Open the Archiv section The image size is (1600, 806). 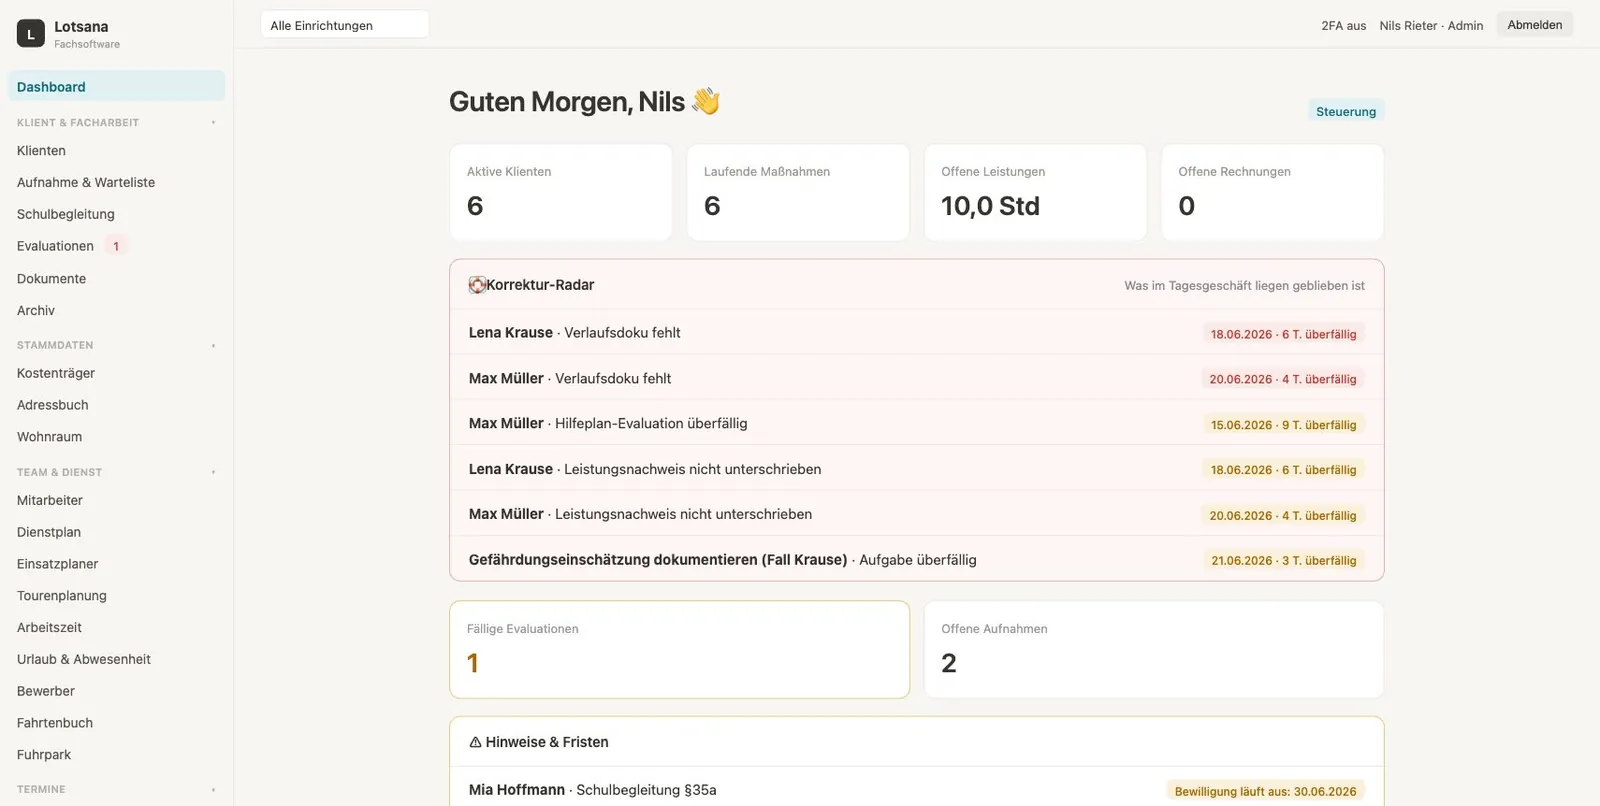(x=117, y=311)
